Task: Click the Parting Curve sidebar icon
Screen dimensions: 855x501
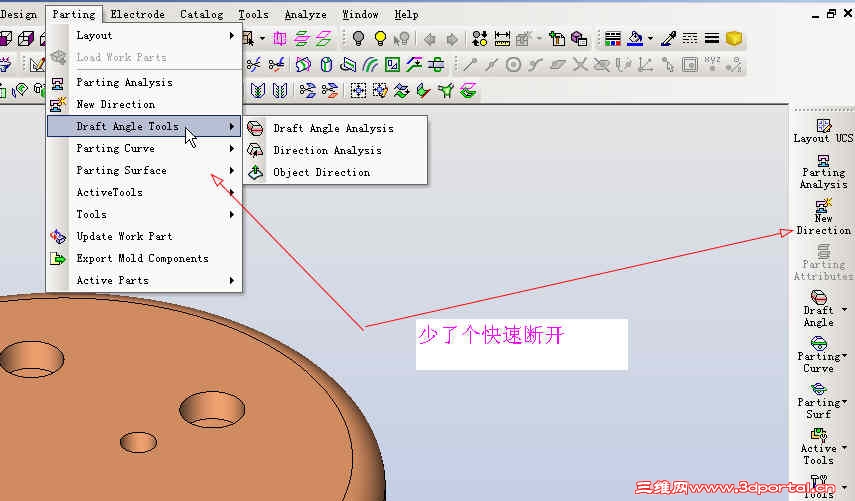Action: pos(818,343)
